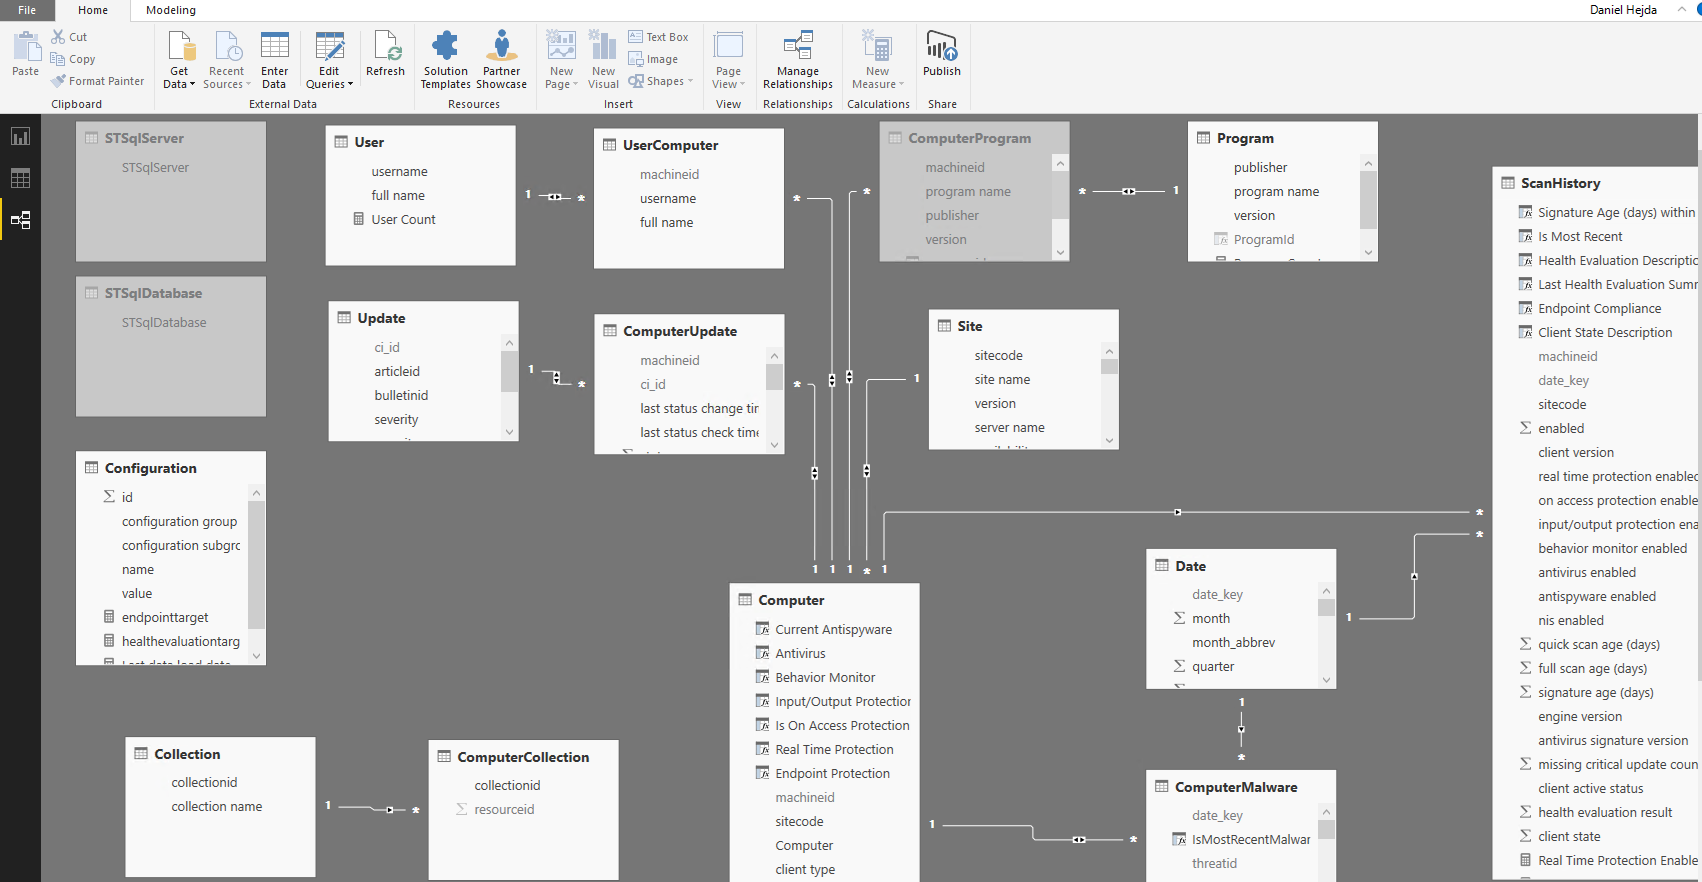Open the Shapes dropdown

(661, 81)
